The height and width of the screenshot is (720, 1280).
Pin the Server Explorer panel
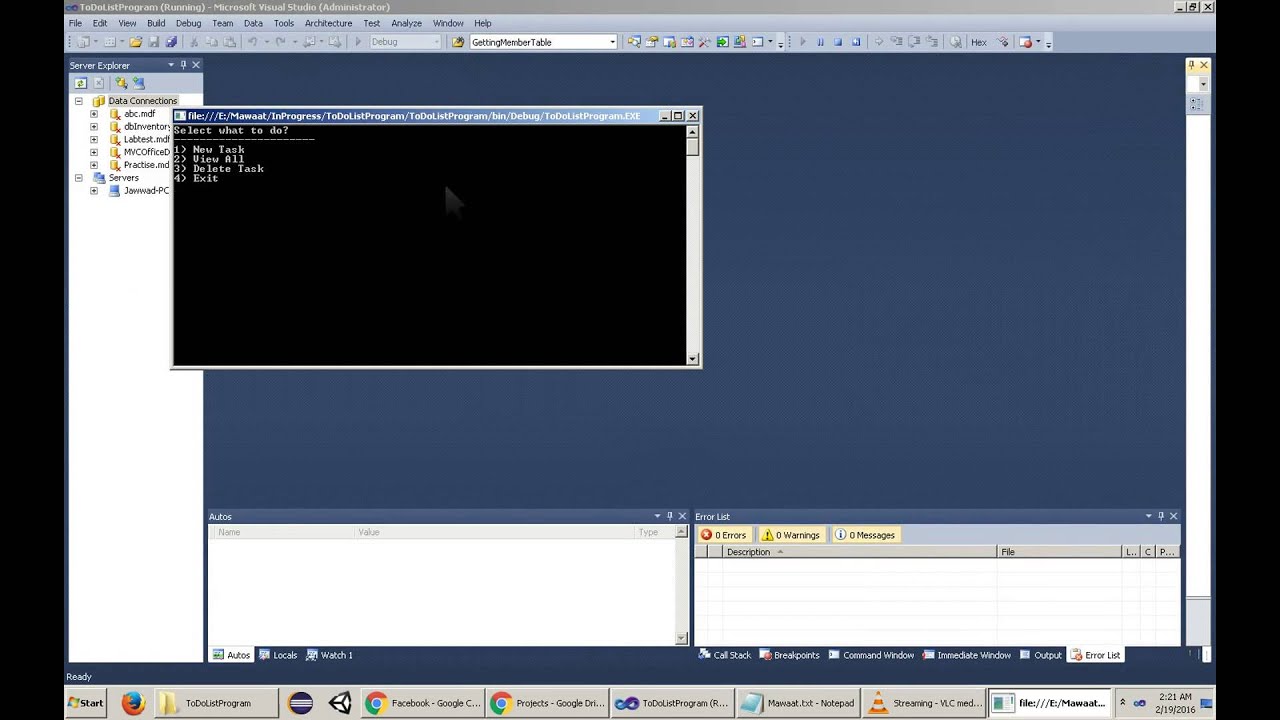pos(183,65)
